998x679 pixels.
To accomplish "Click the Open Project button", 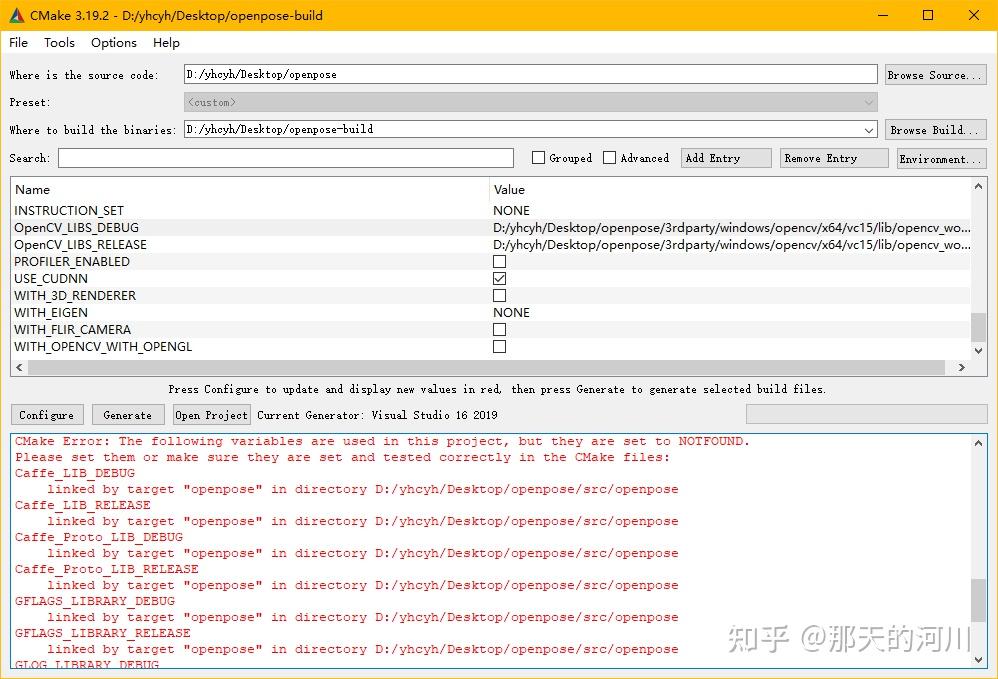I will pyautogui.click(x=211, y=415).
